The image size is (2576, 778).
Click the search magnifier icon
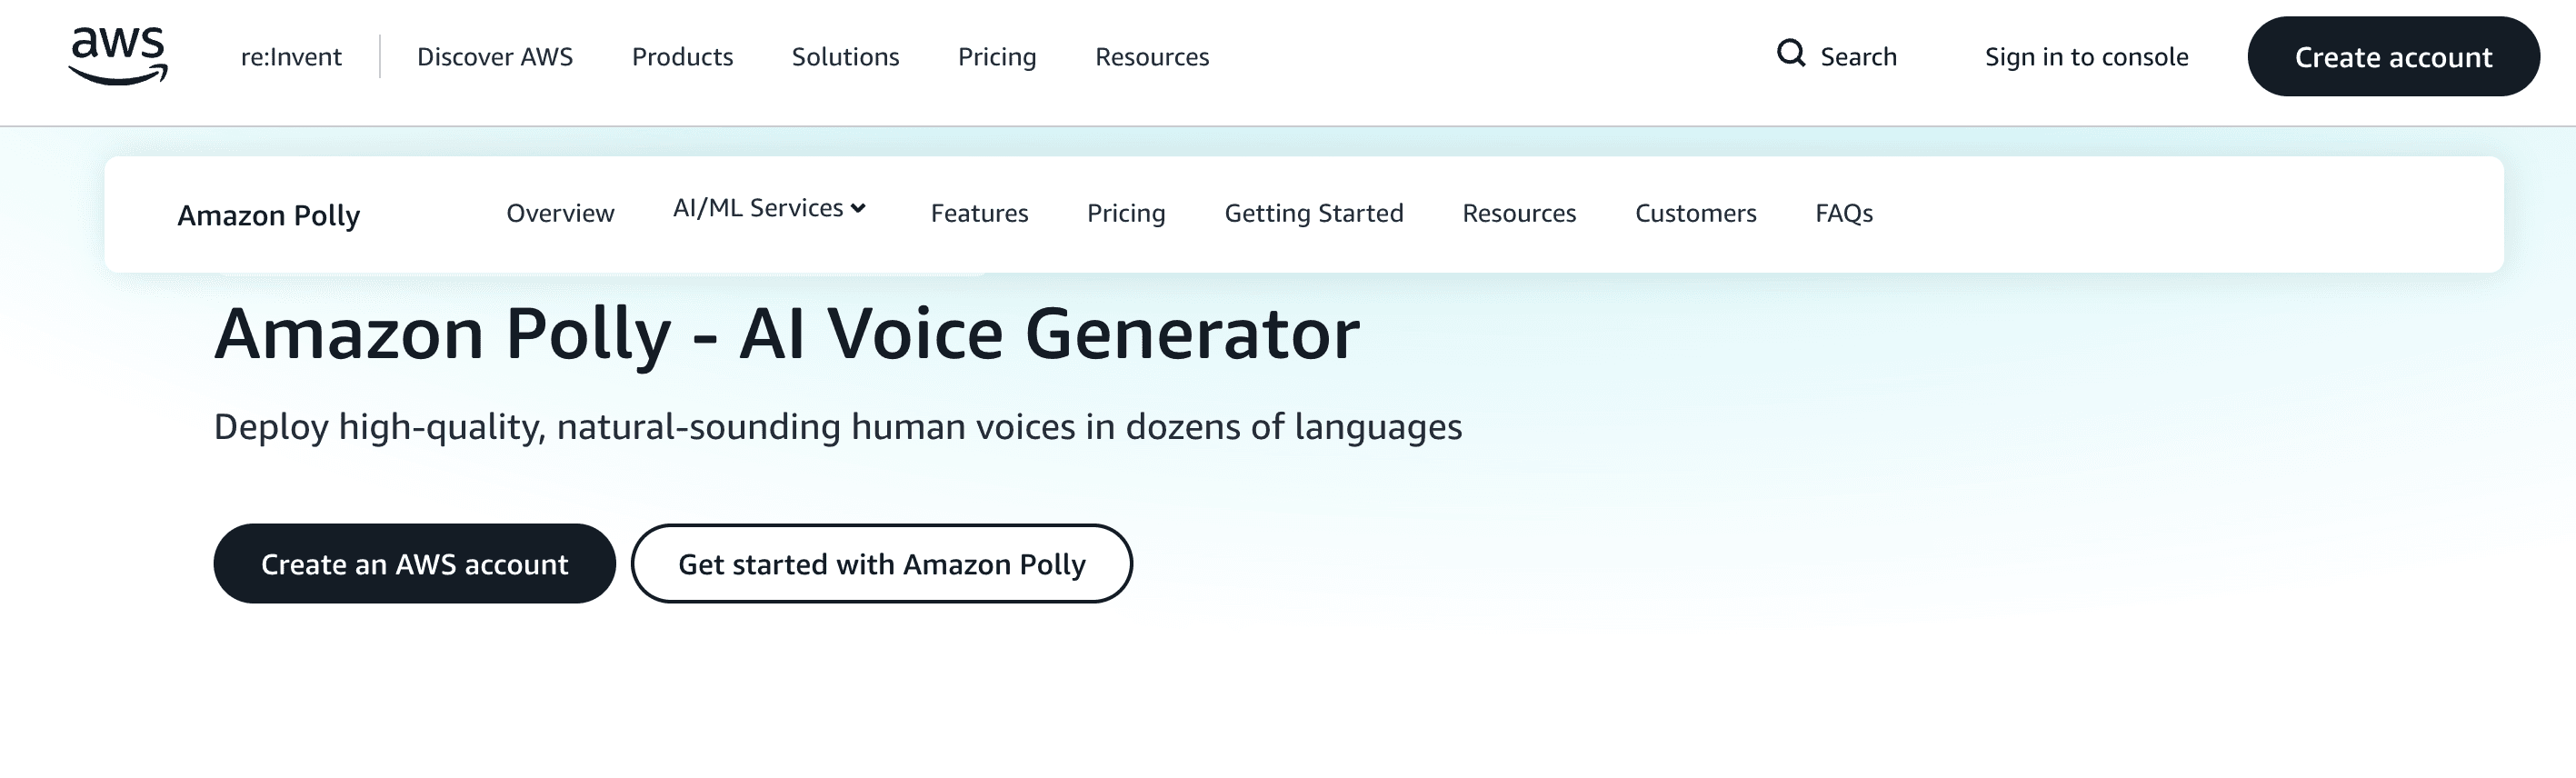click(1790, 54)
